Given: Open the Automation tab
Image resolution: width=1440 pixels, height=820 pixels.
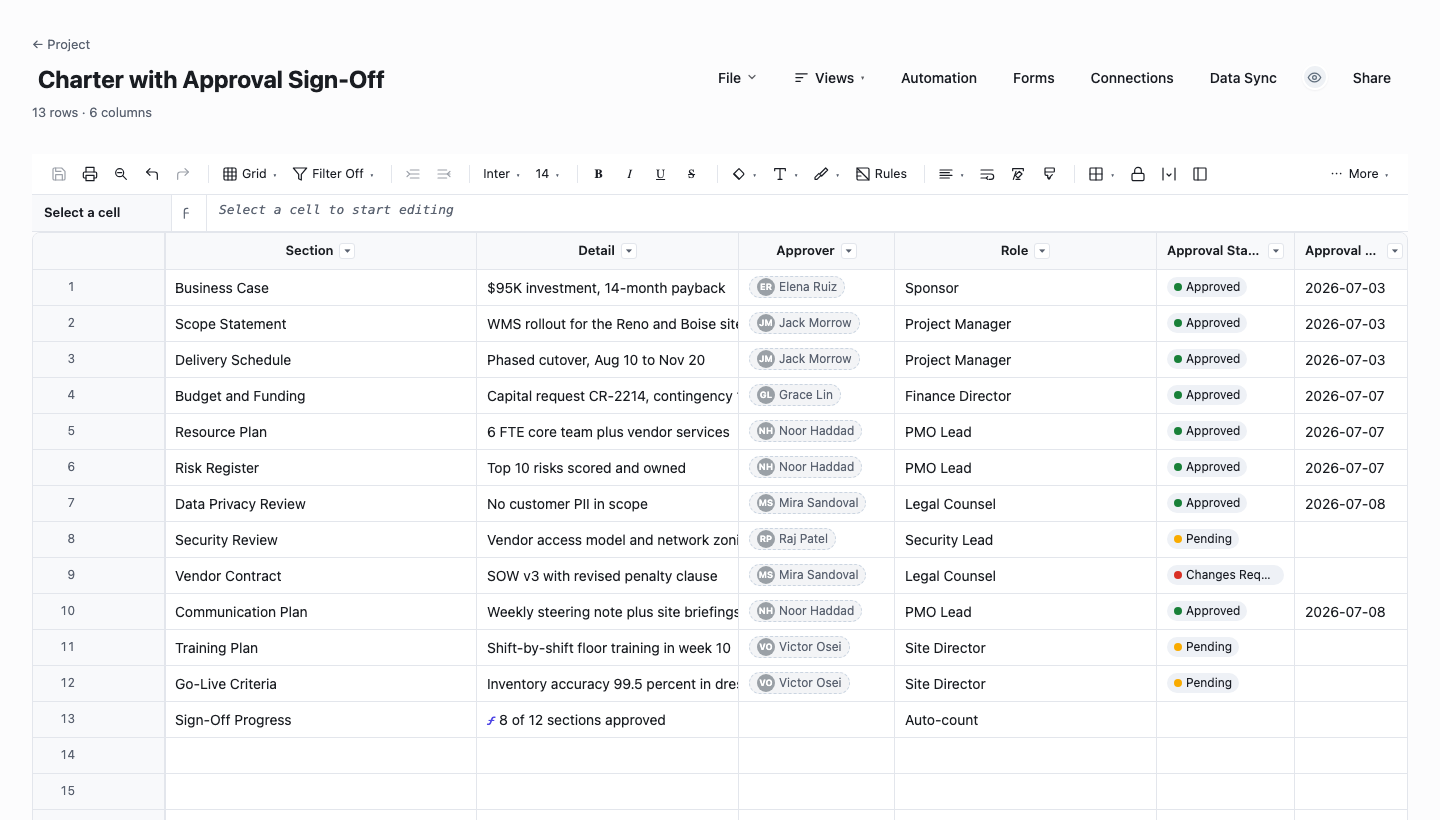Looking at the screenshot, I should (939, 78).
